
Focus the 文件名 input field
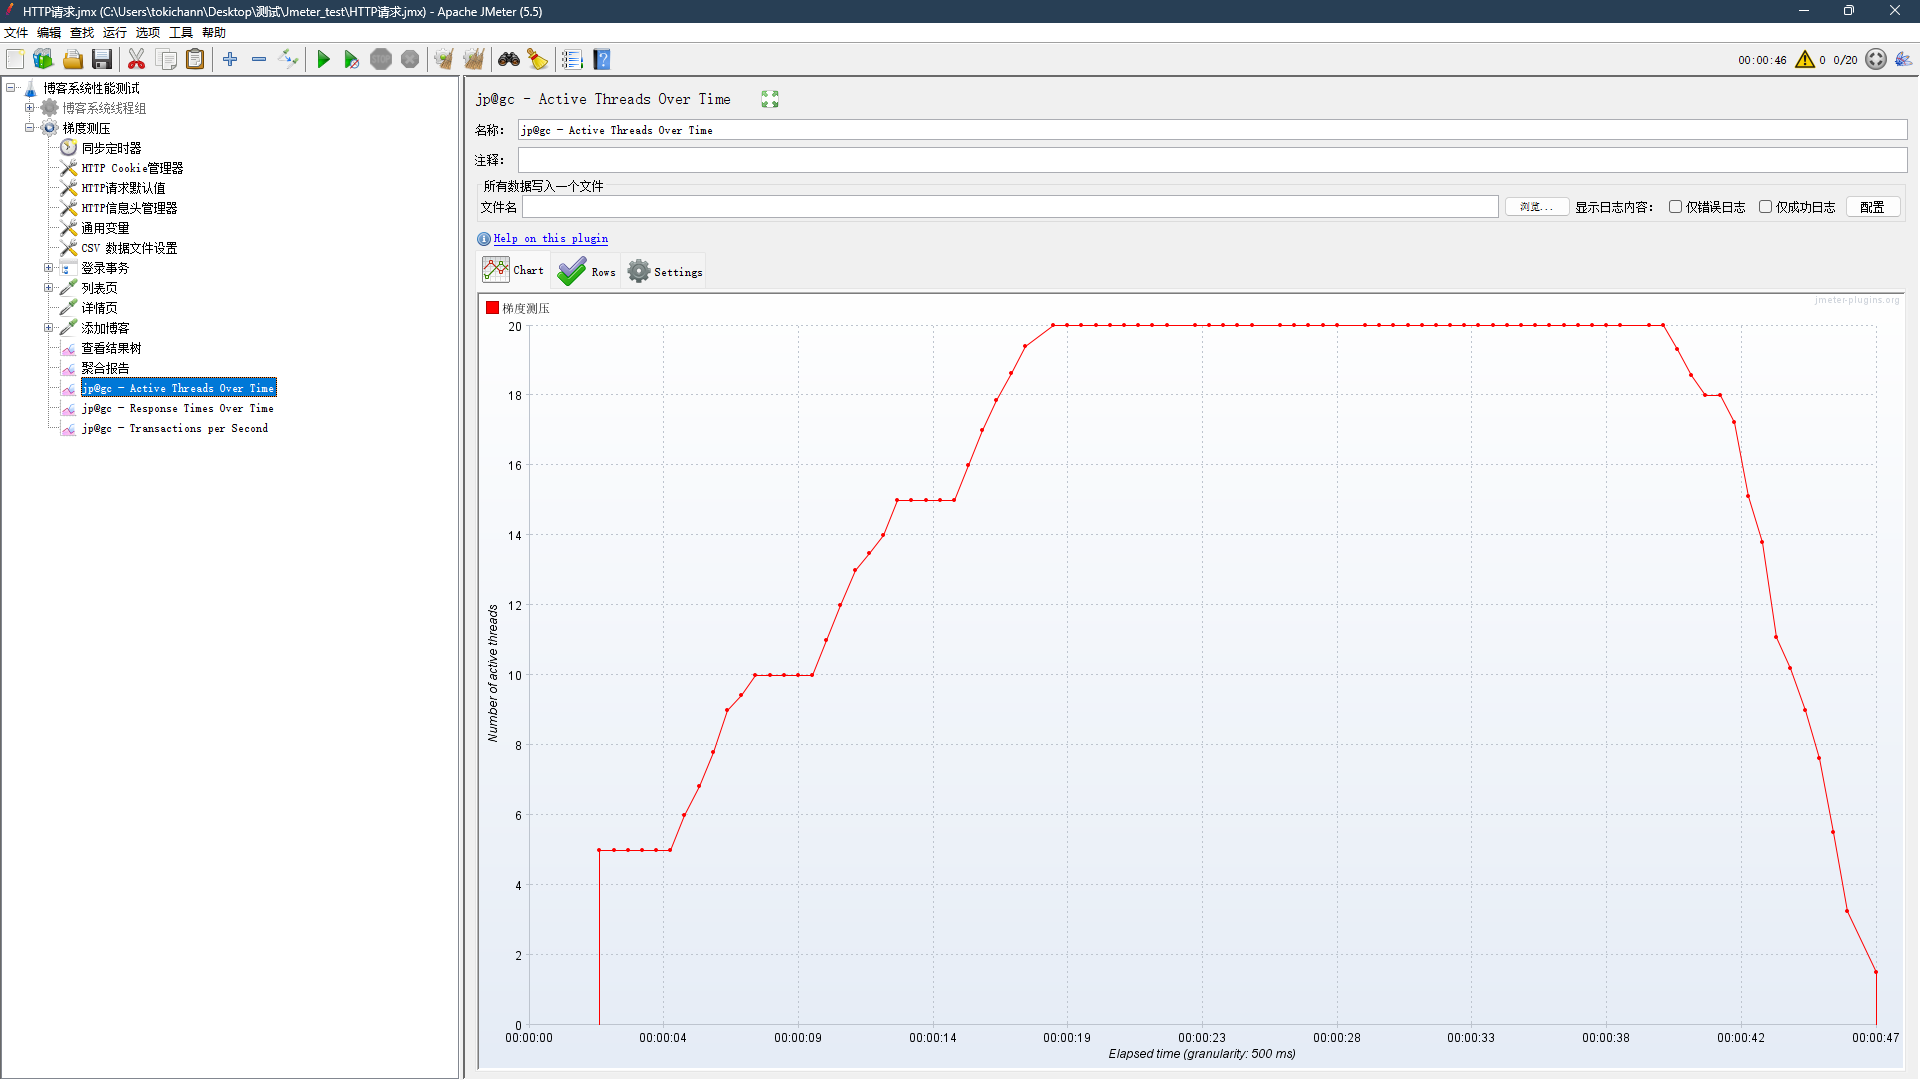[1010, 207]
